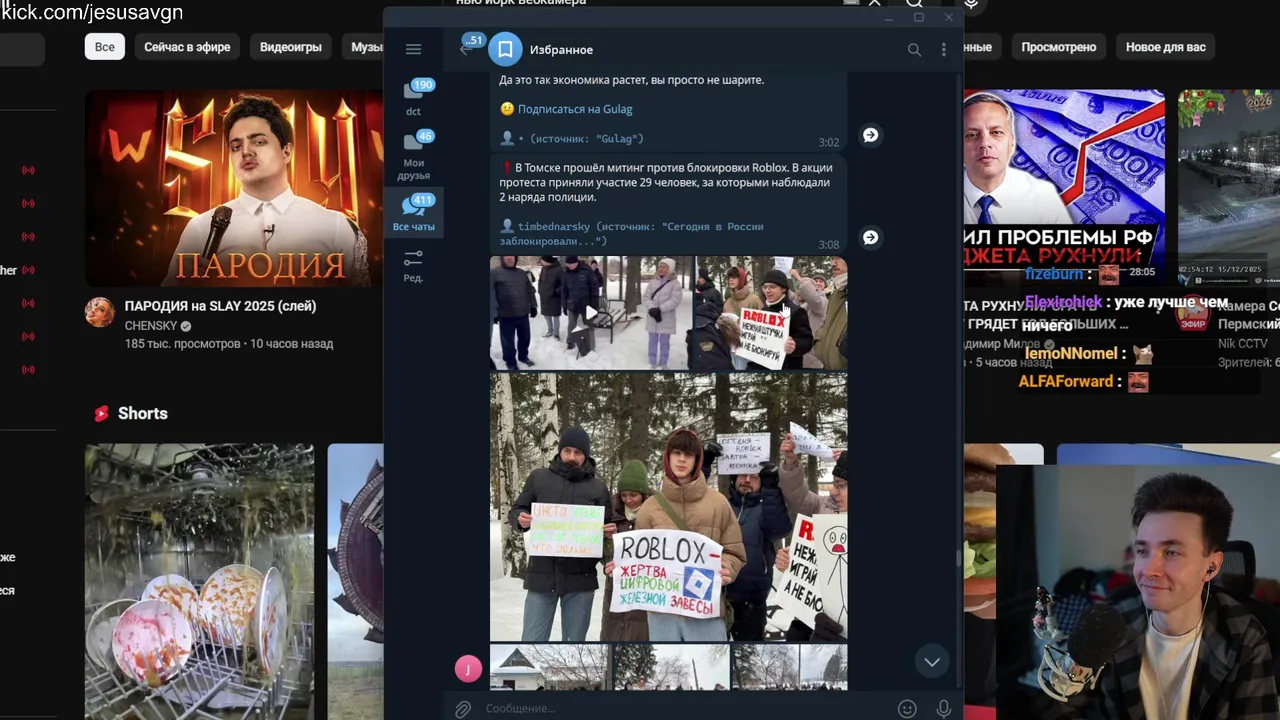Select the Новое для вас chip
Image resolution: width=1280 pixels, height=720 pixels.
(x=1166, y=47)
